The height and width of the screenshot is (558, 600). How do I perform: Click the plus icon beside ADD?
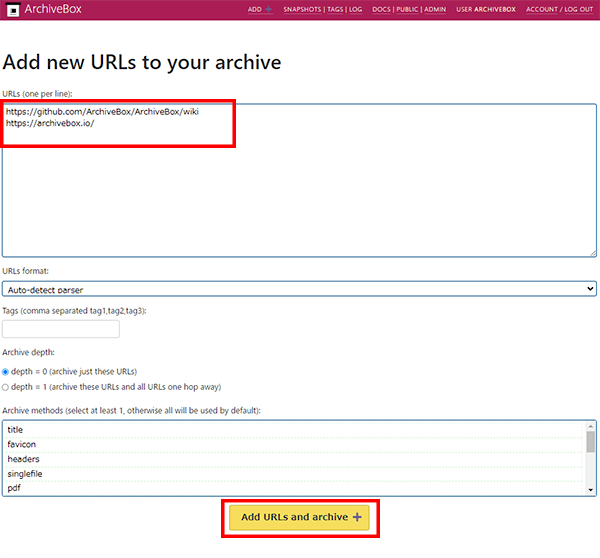(268, 10)
